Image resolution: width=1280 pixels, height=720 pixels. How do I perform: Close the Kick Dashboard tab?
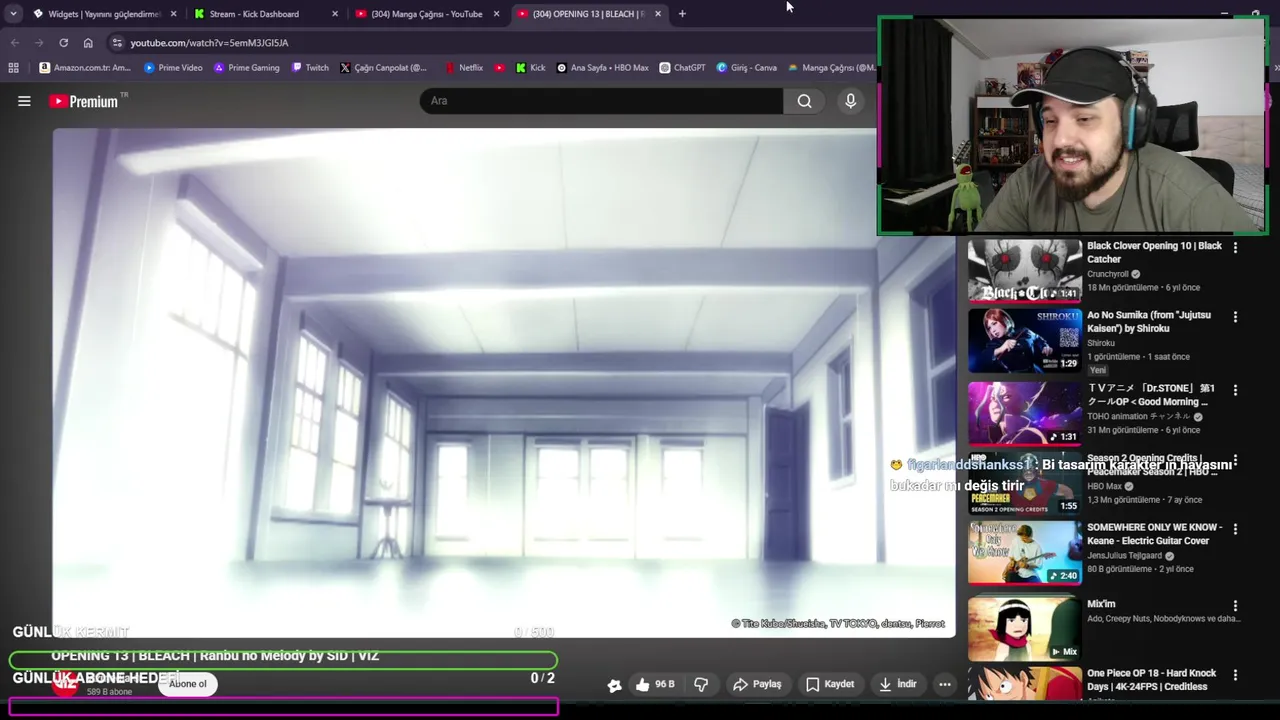pos(335,14)
